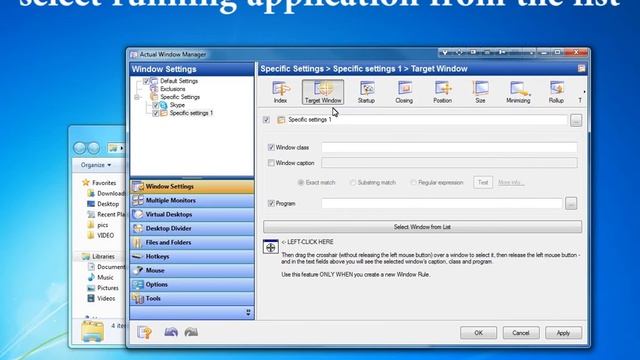Switch to the Multiple Monitors section
Image resolution: width=640 pixels, height=360 pixels.
192,200
